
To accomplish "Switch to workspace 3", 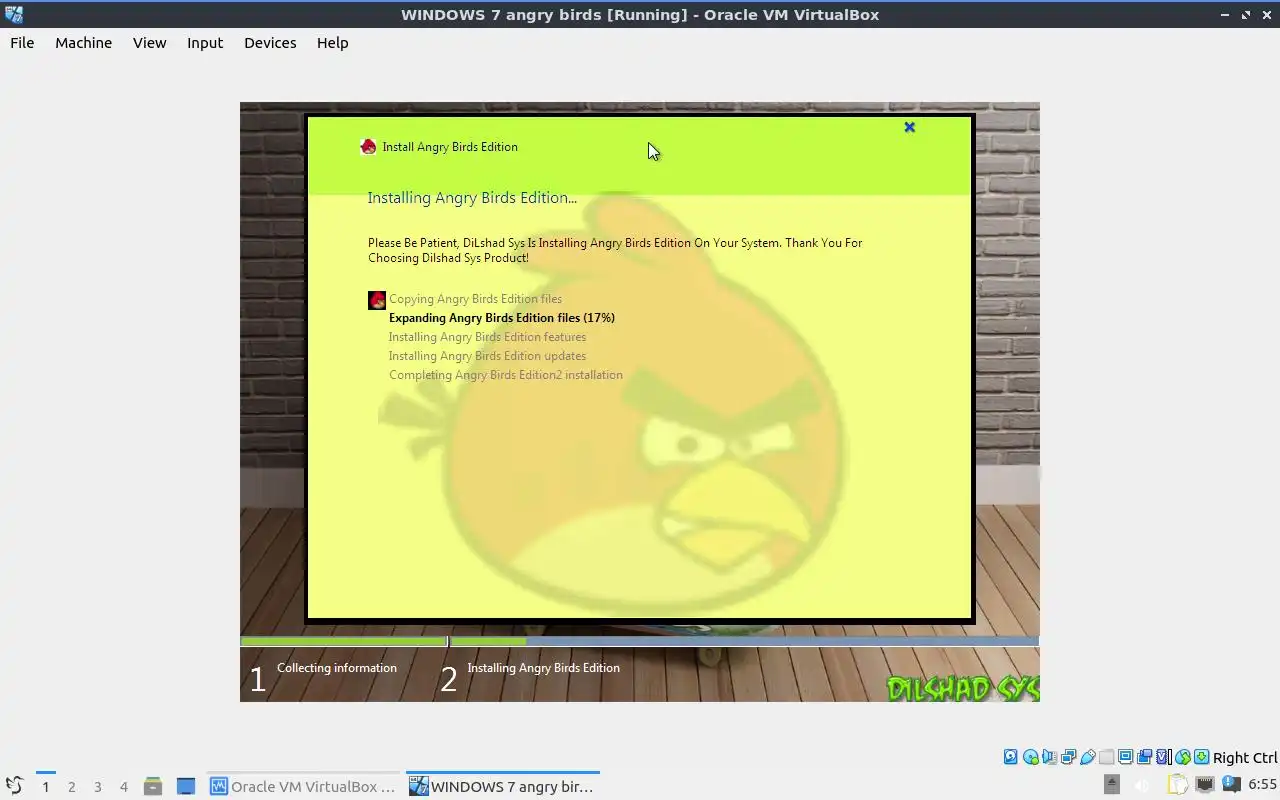I will (x=97, y=786).
